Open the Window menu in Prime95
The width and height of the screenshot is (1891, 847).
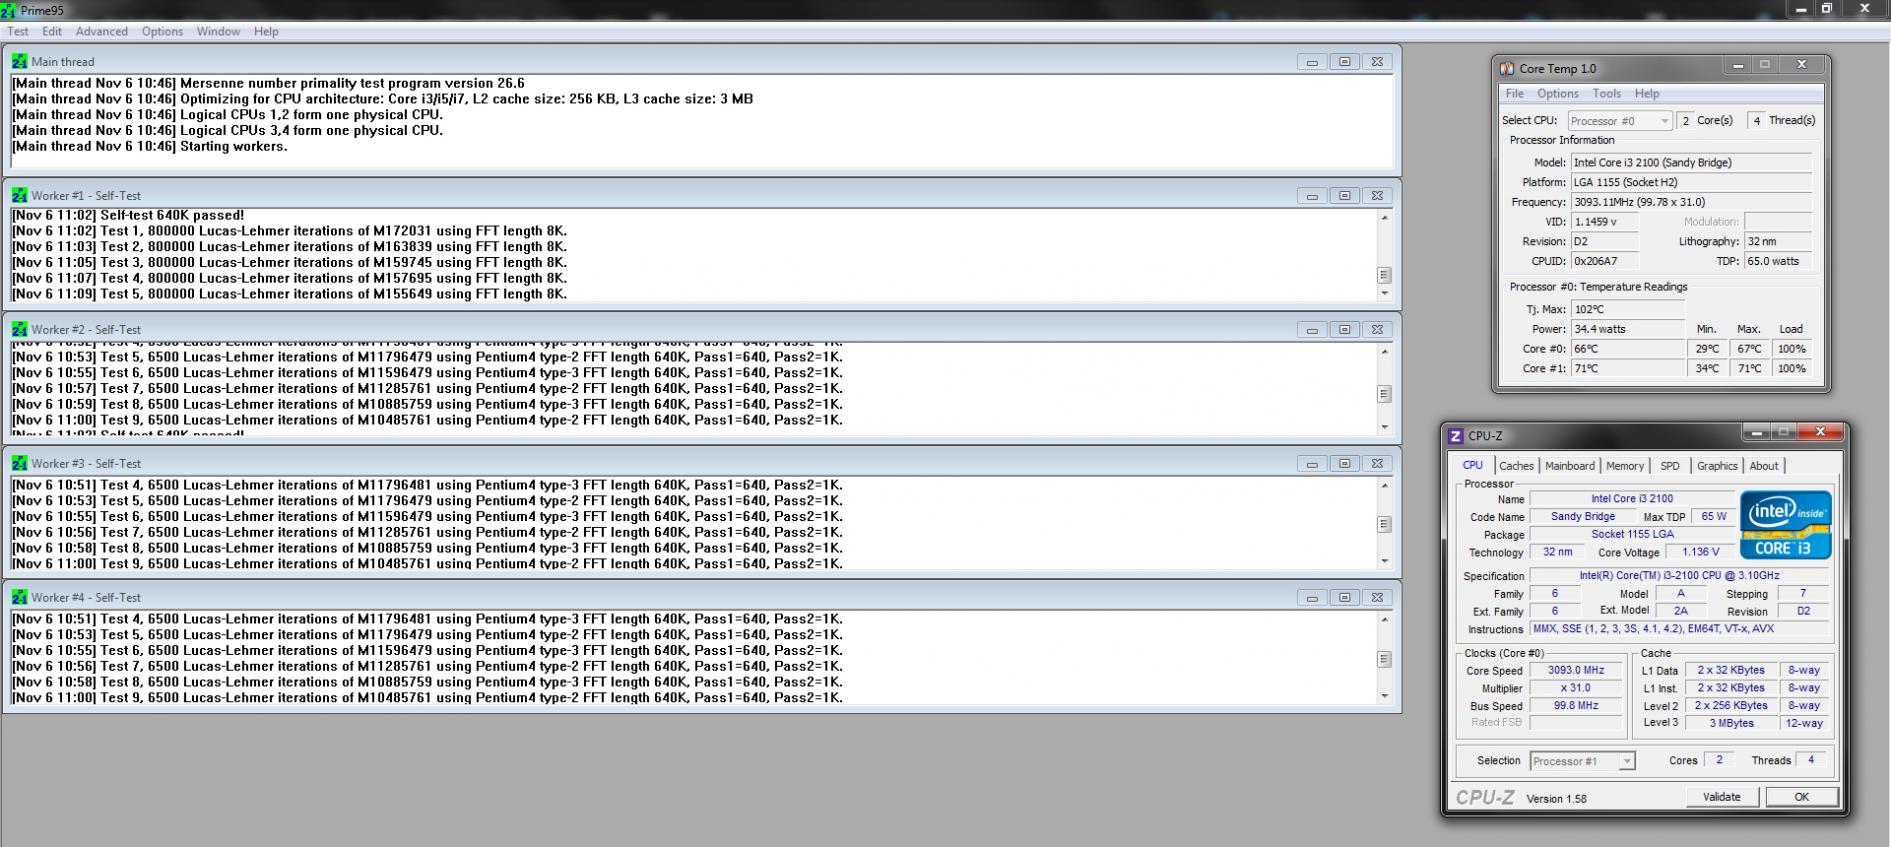coord(218,31)
